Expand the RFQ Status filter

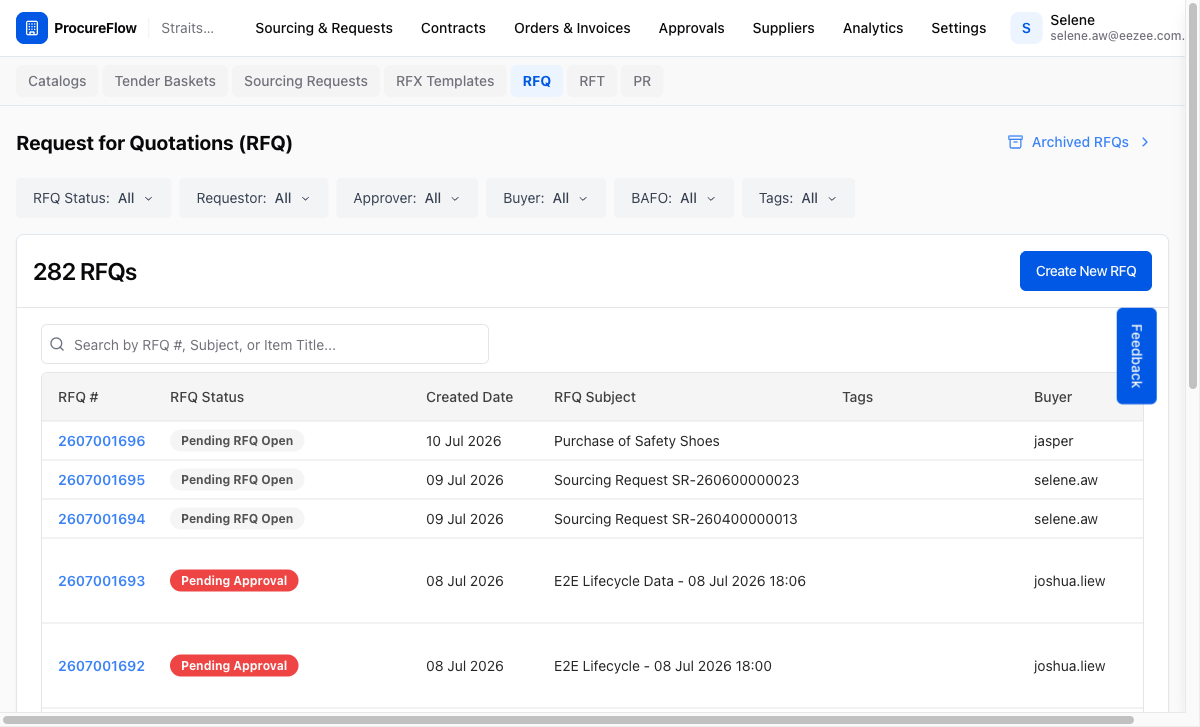click(x=94, y=198)
